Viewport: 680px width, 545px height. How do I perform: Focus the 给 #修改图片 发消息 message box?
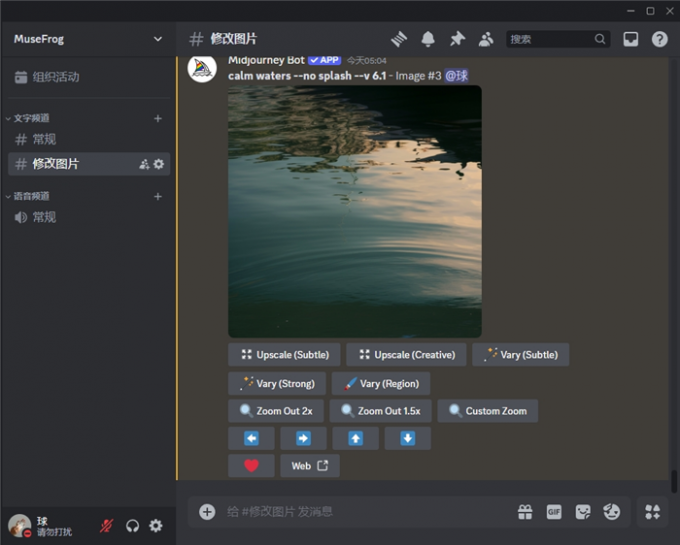tap(366, 512)
